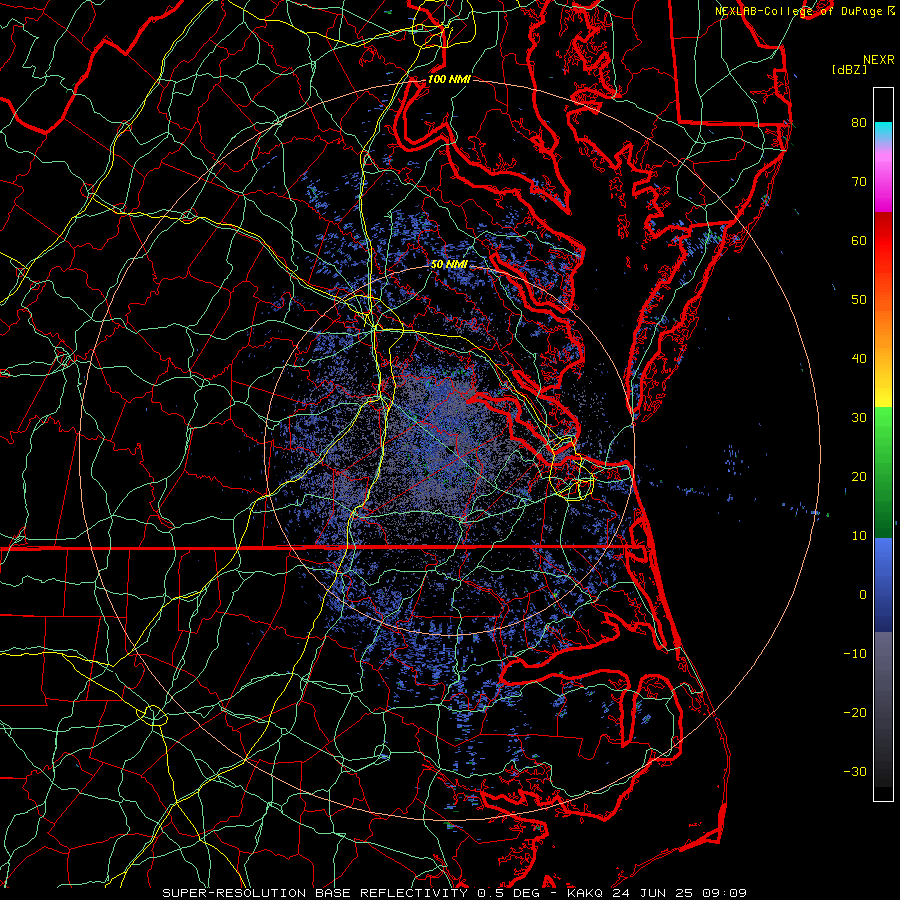Image resolution: width=900 pixels, height=900 pixels.
Task: Click the 40 dBZ scale value
Action: [x=859, y=359]
